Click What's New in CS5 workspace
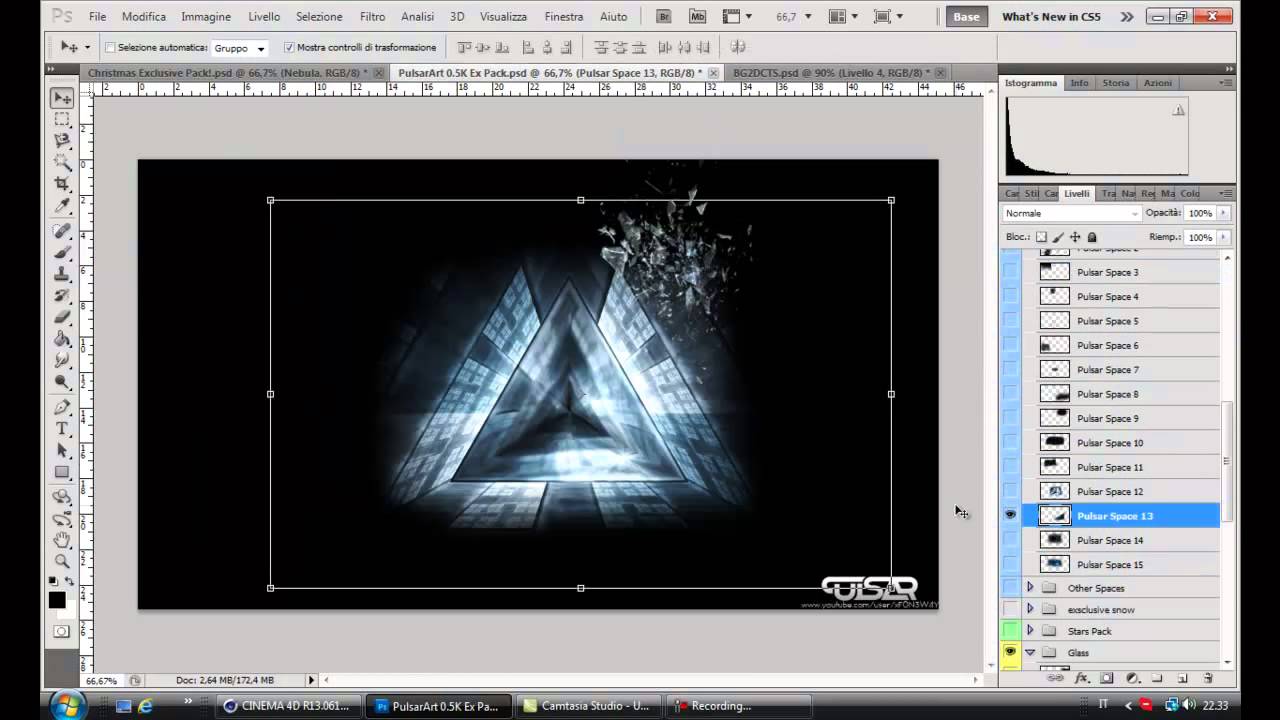 (x=1051, y=17)
